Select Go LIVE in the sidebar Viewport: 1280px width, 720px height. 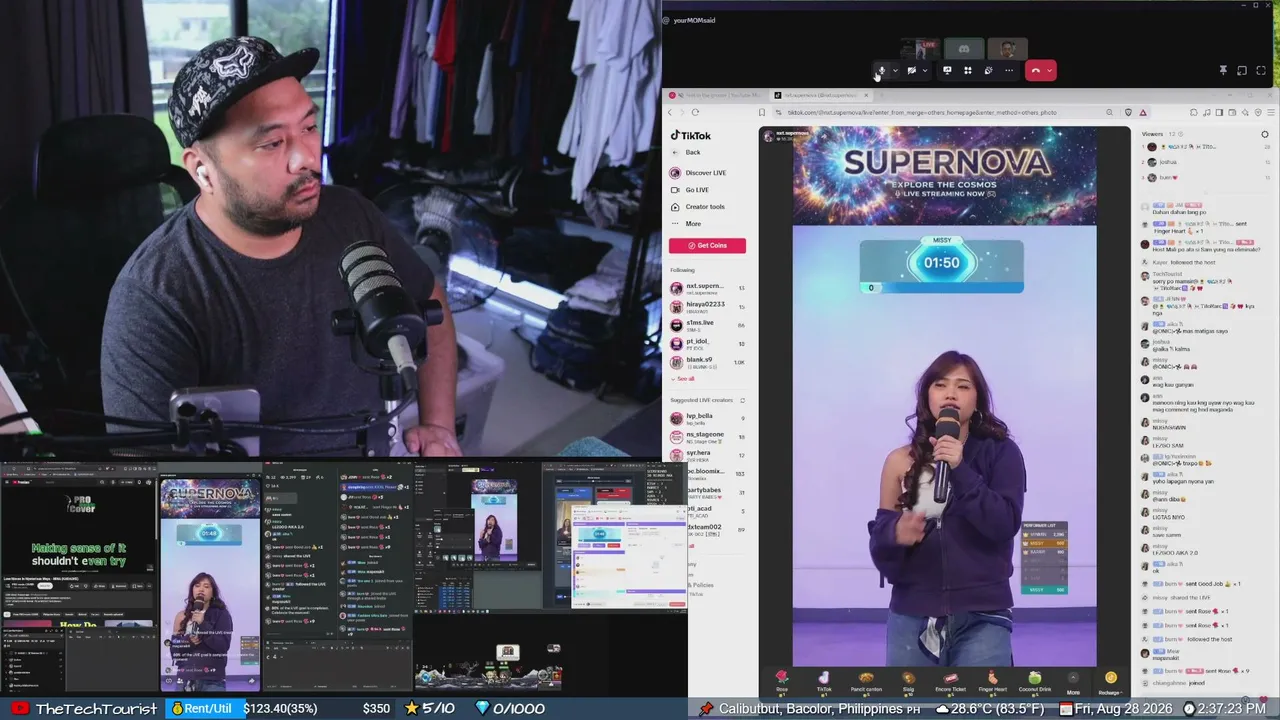(x=689, y=190)
